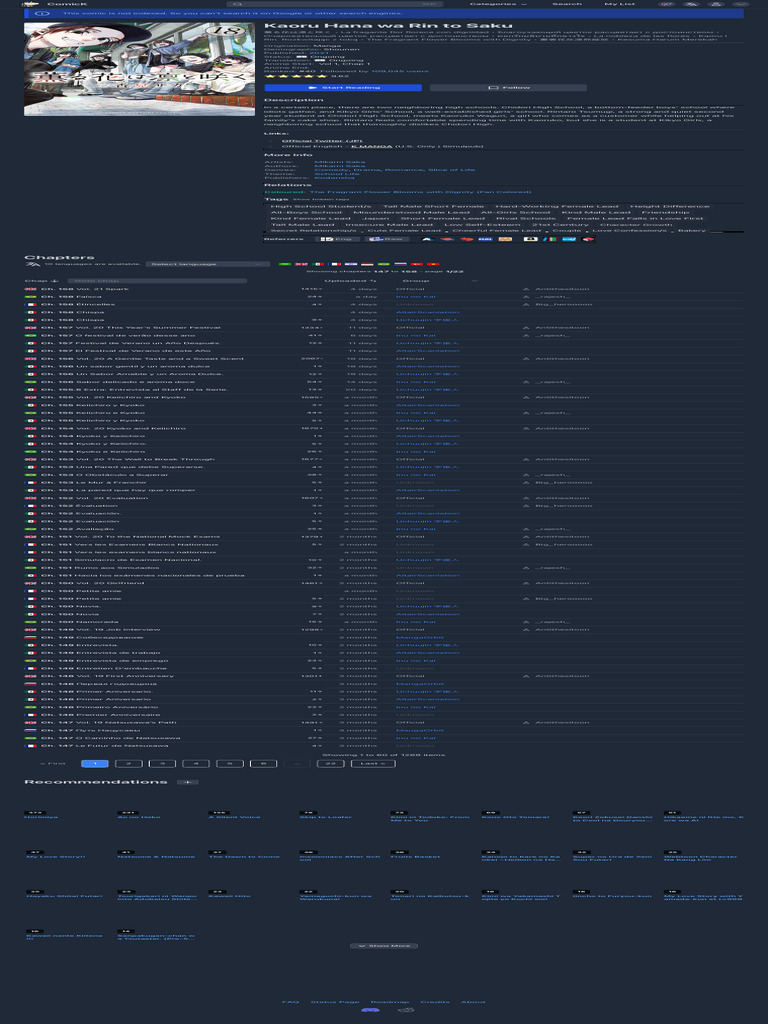Jump to Last page of chapters
The height and width of the screenshot is (1024, 768).
click(x=370, y=763)
